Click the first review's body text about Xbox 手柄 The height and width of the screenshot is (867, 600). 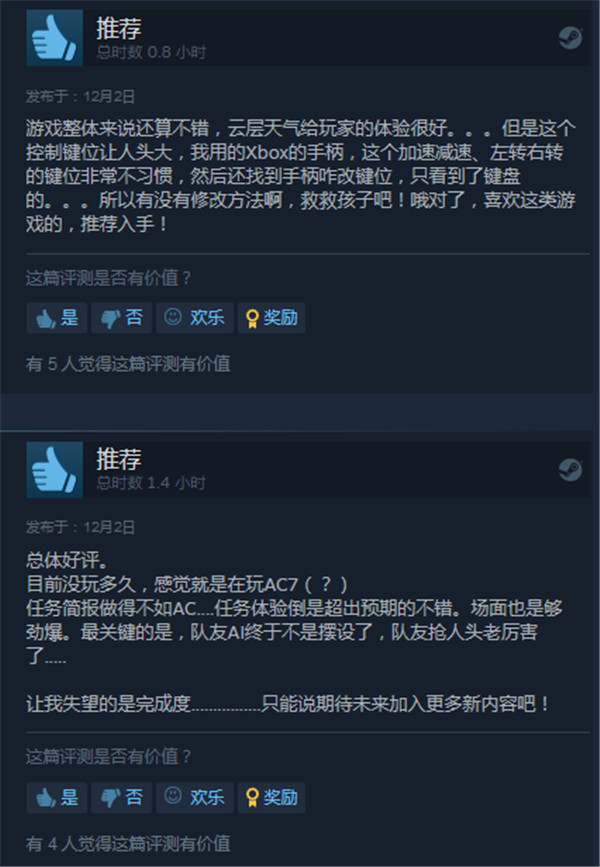(301, 176)
